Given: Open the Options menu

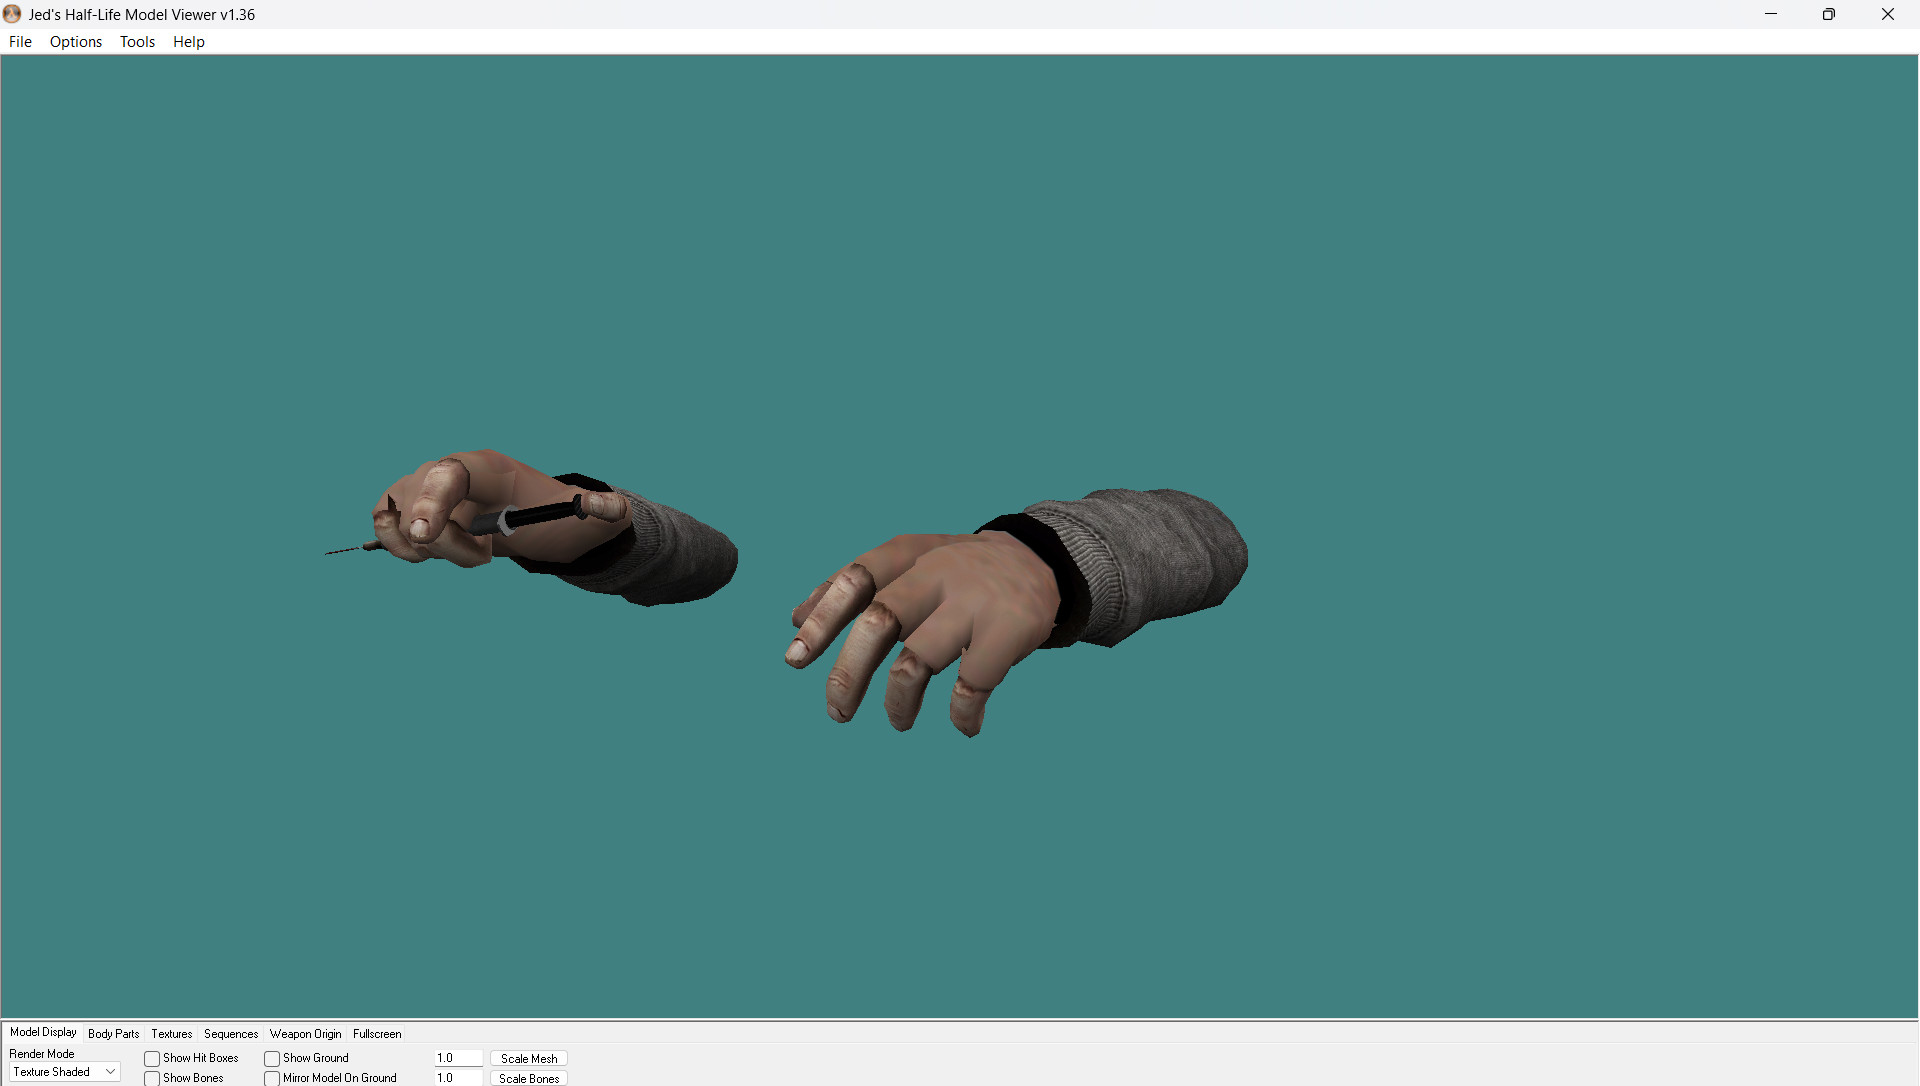Looking at the screenshot, I should [75, 41].
